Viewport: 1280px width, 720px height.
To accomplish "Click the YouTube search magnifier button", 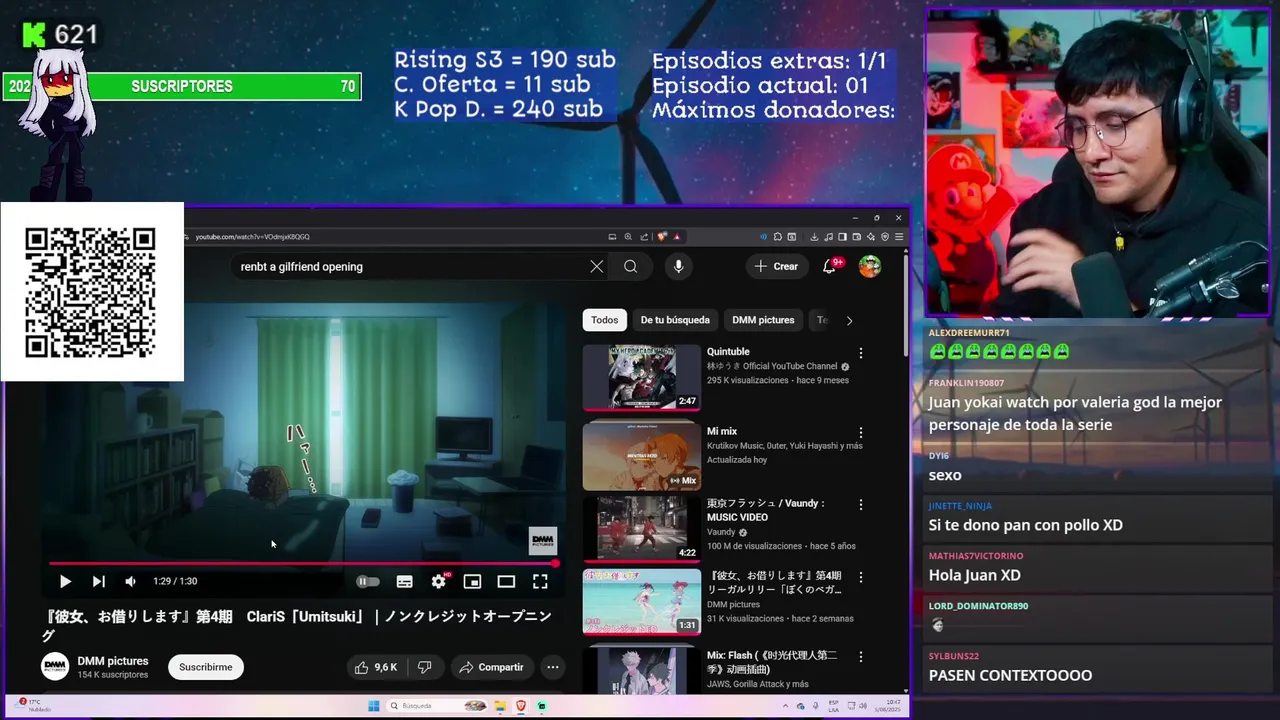I will click(x=630, y=266).
